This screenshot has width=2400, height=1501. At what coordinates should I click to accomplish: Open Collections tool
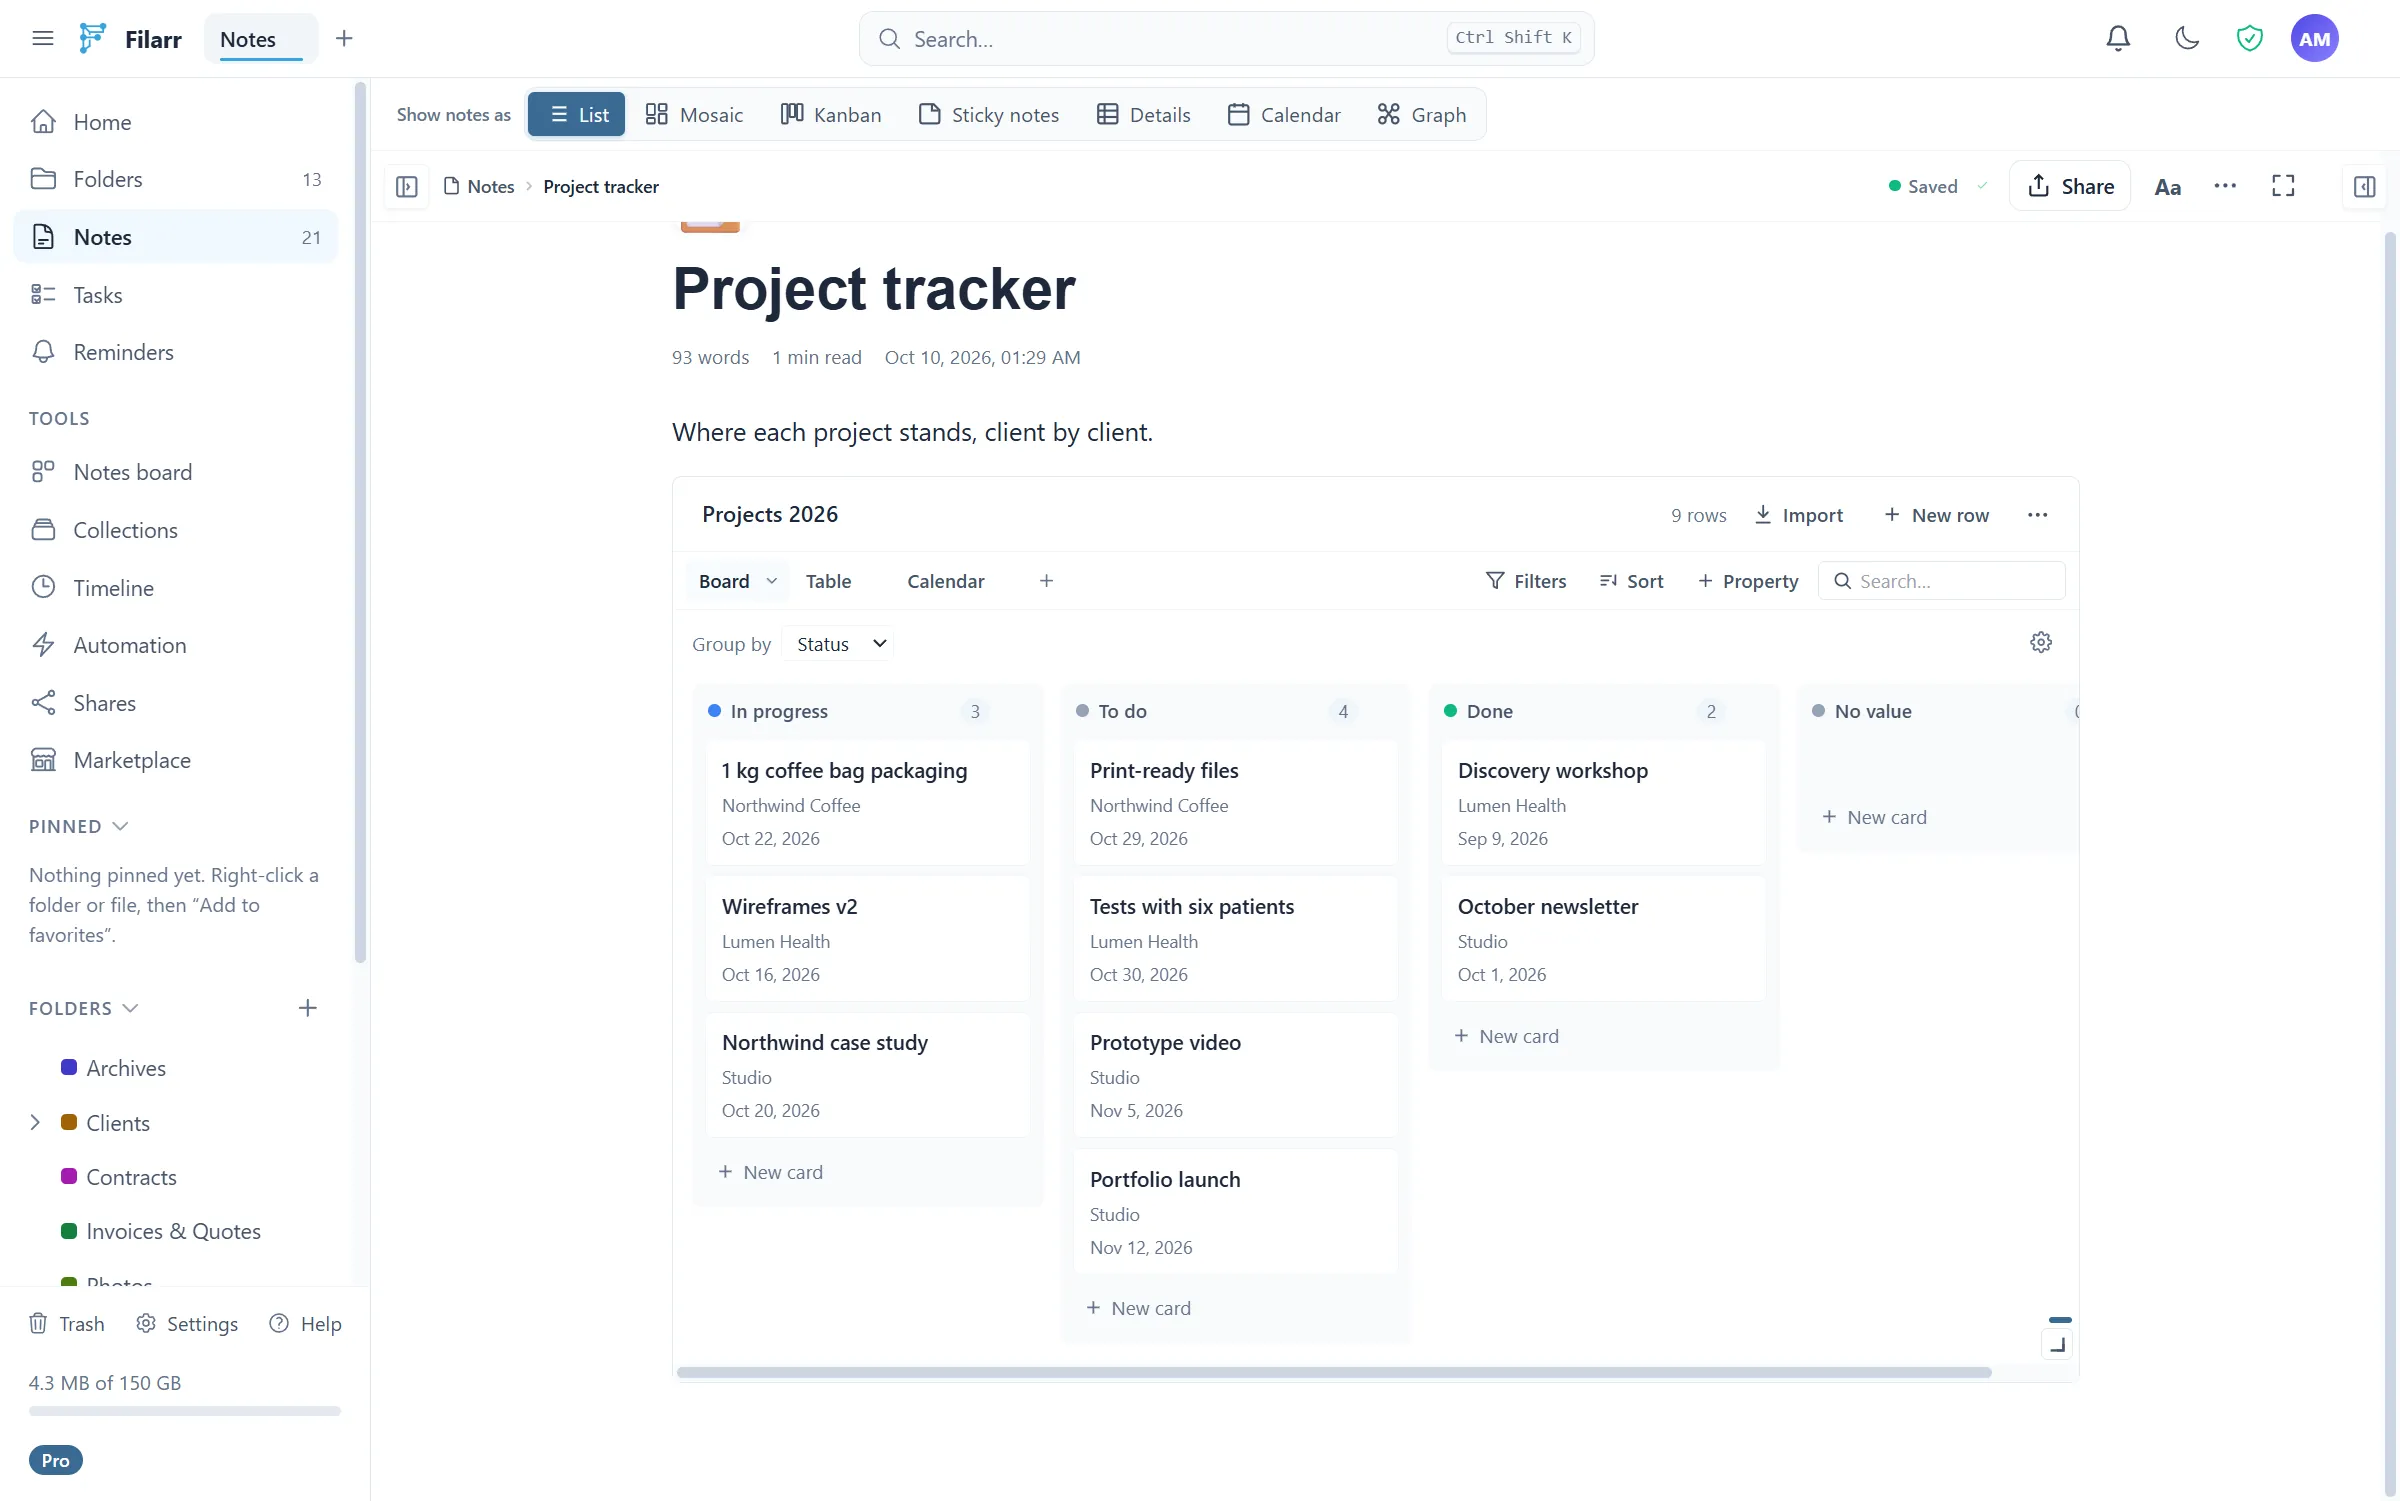click(x=176, y=530)
